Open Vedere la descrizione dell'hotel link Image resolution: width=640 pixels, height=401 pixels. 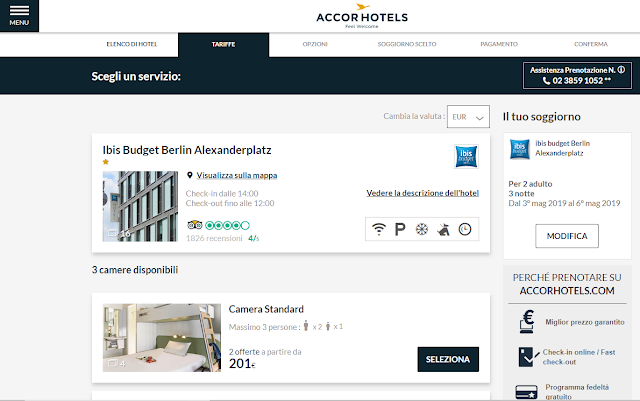click(422, 193)
